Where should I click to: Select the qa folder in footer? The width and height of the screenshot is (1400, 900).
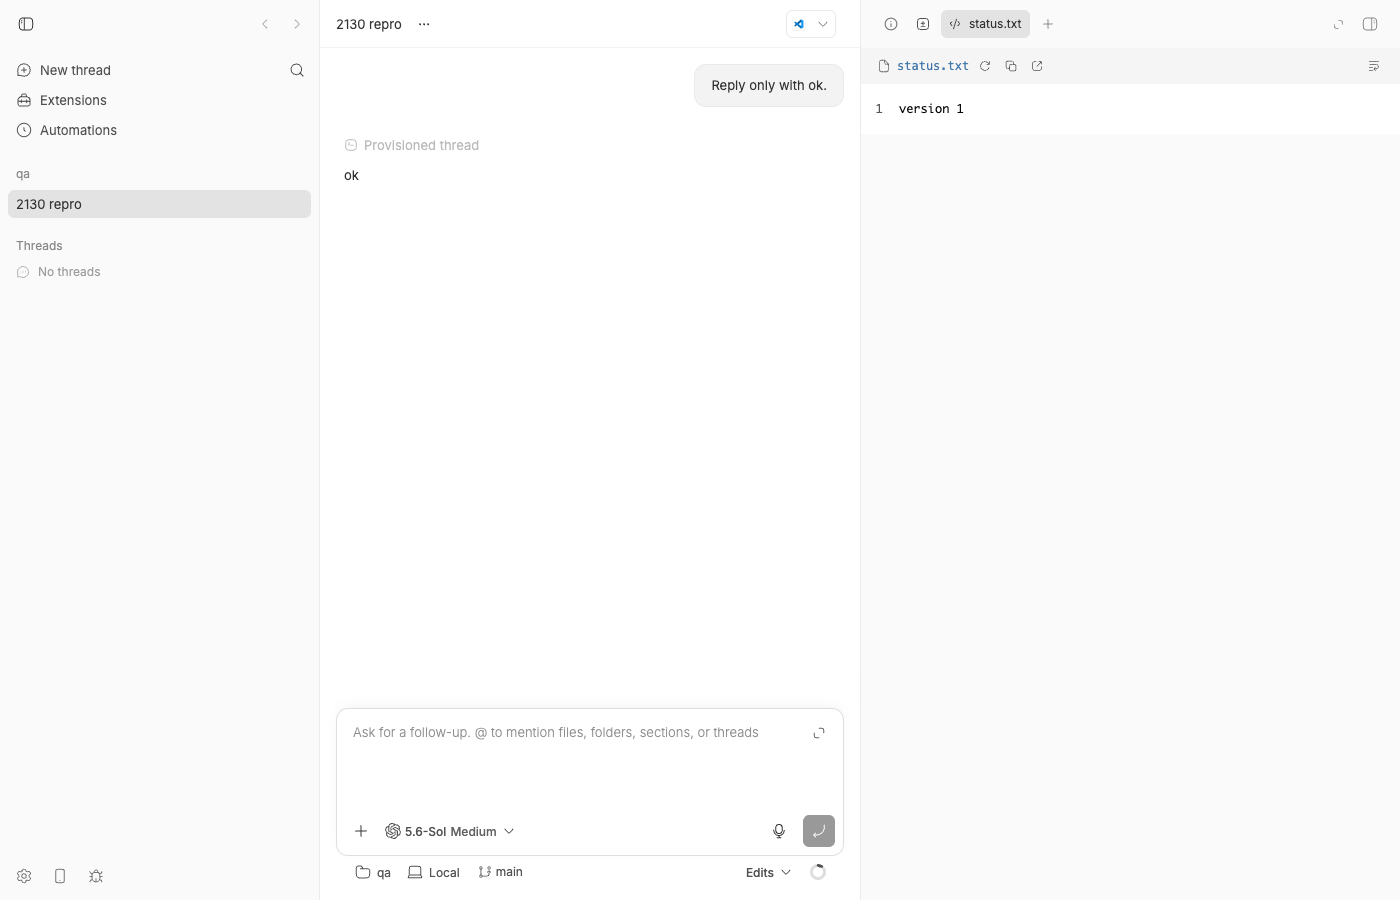coord(373,872)
